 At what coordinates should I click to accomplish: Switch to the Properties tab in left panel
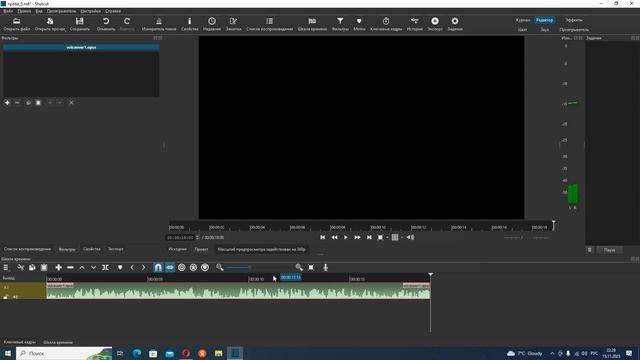(x=91, y=249)
